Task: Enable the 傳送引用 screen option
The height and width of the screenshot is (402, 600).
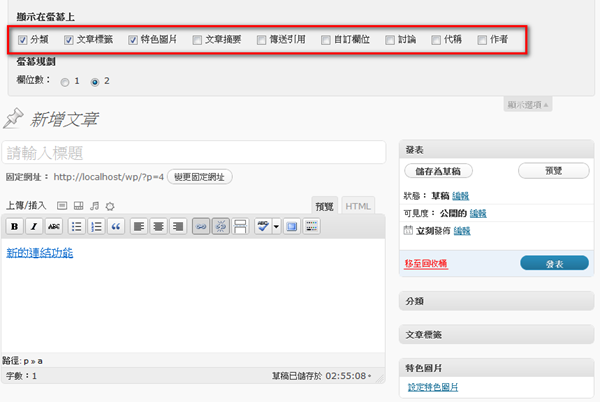Action: click(261, 40)
